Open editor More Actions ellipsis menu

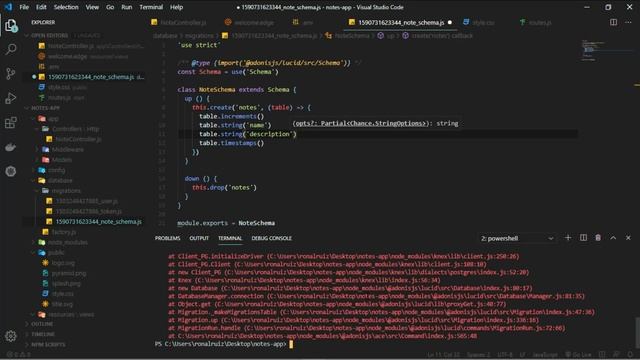pyautogui.click(x=628, y=22)
